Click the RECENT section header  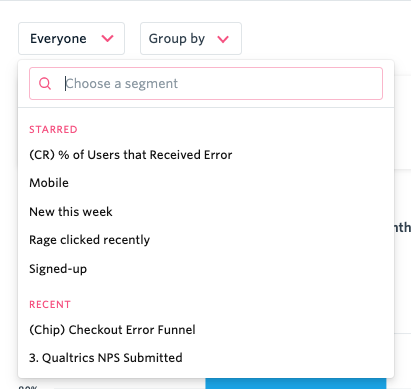50,304
